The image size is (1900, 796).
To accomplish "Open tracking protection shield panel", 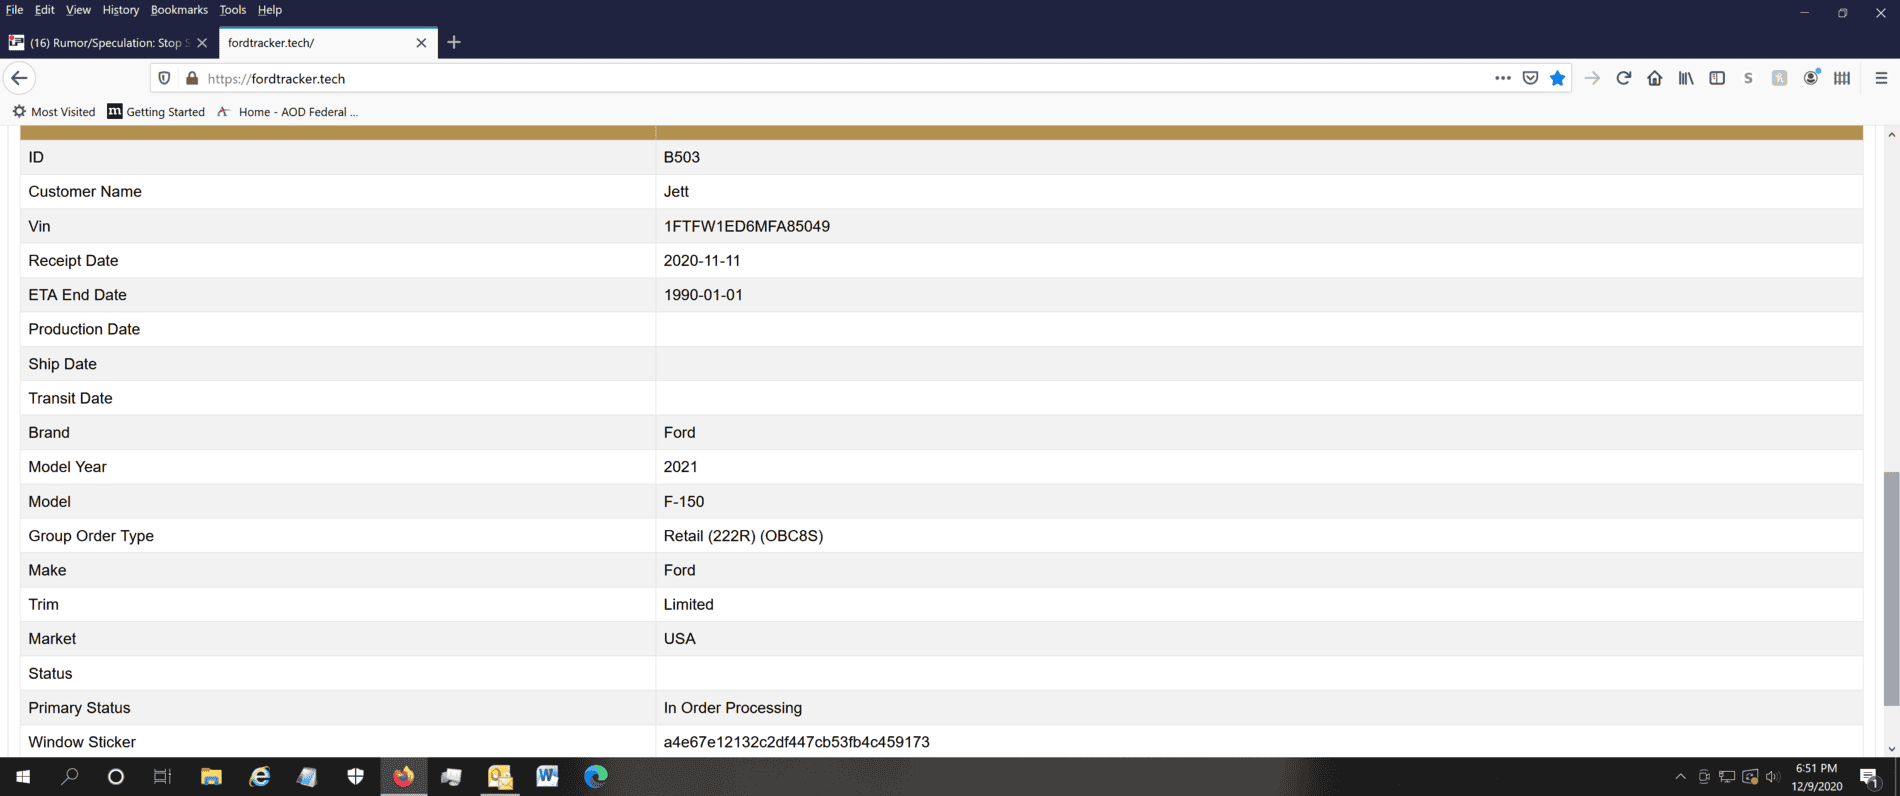I will [165, 78].
